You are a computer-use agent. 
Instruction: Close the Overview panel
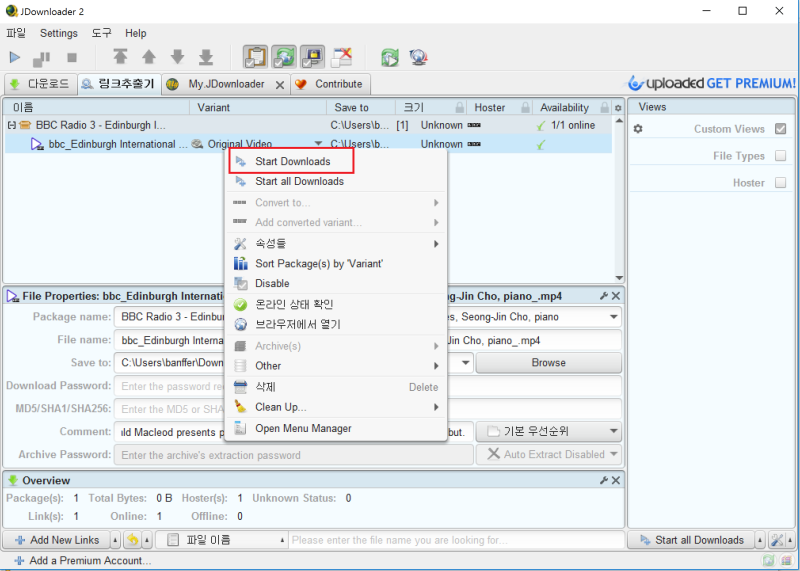coord(616,480)
